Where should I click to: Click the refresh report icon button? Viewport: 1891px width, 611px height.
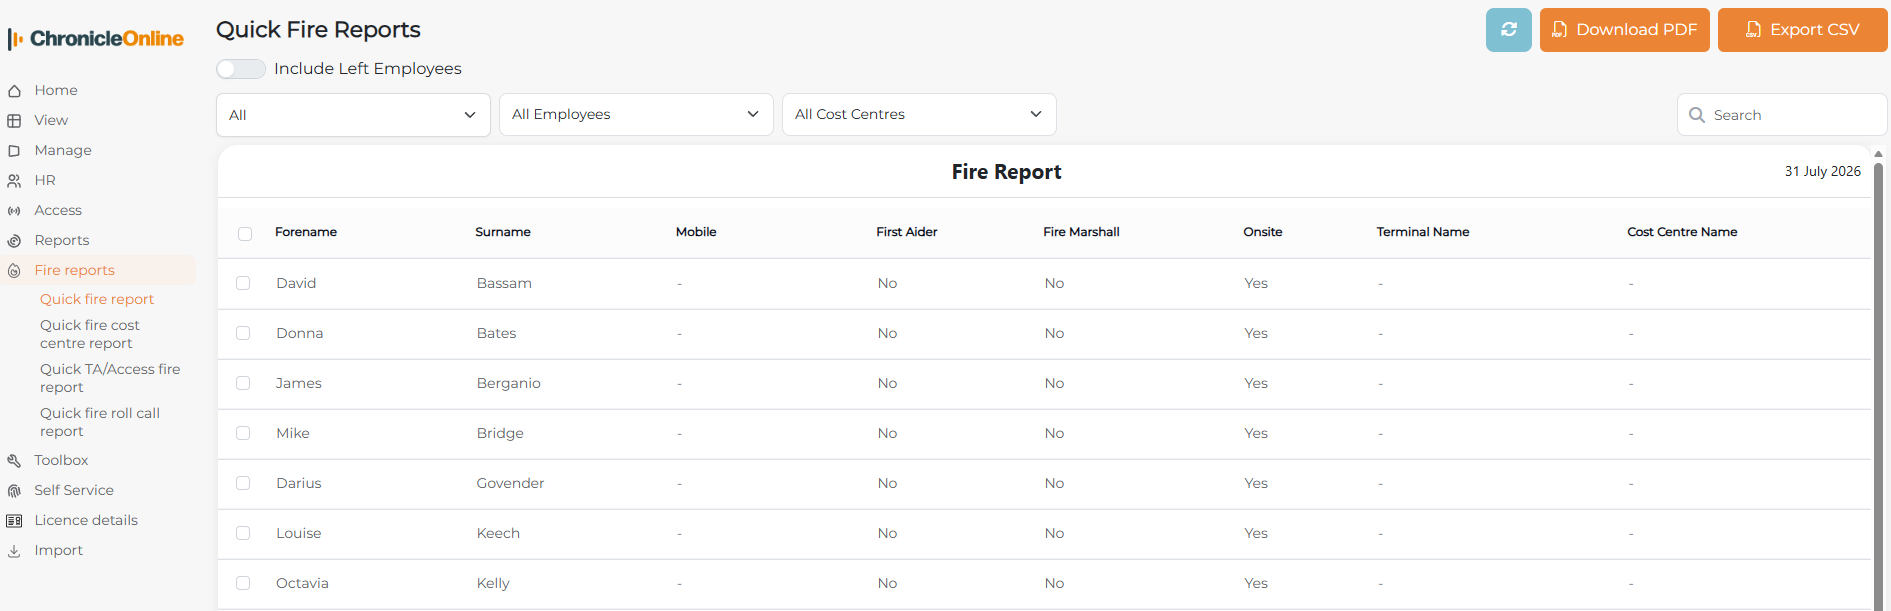(x=1508, y=30)
